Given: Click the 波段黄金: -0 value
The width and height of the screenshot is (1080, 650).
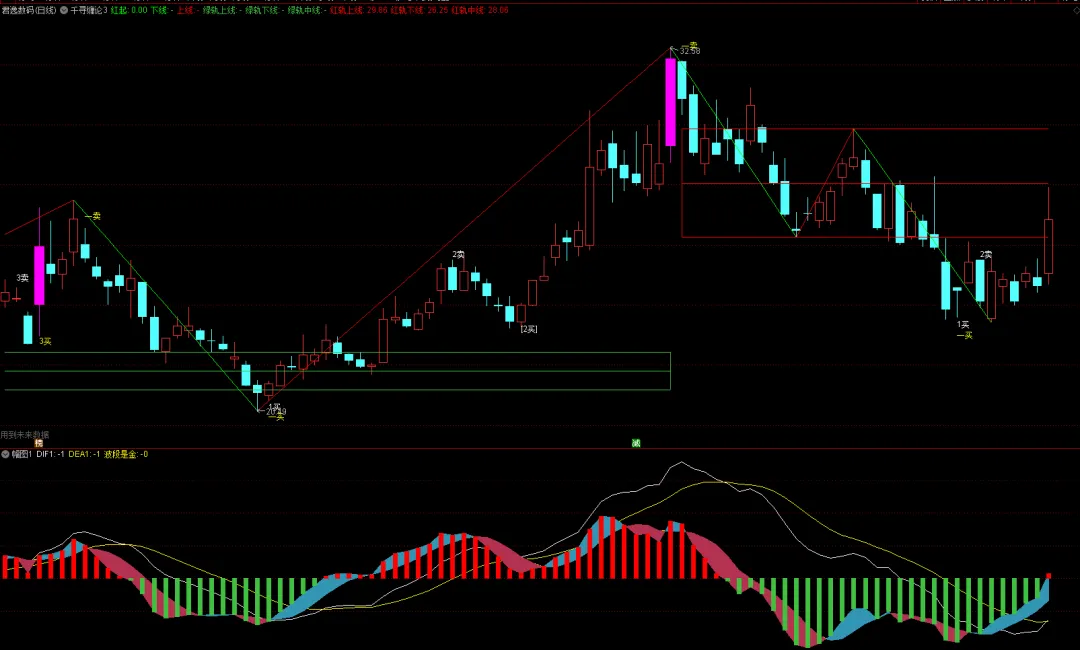Looking at the screenshot, I should (x=126, y=454).
